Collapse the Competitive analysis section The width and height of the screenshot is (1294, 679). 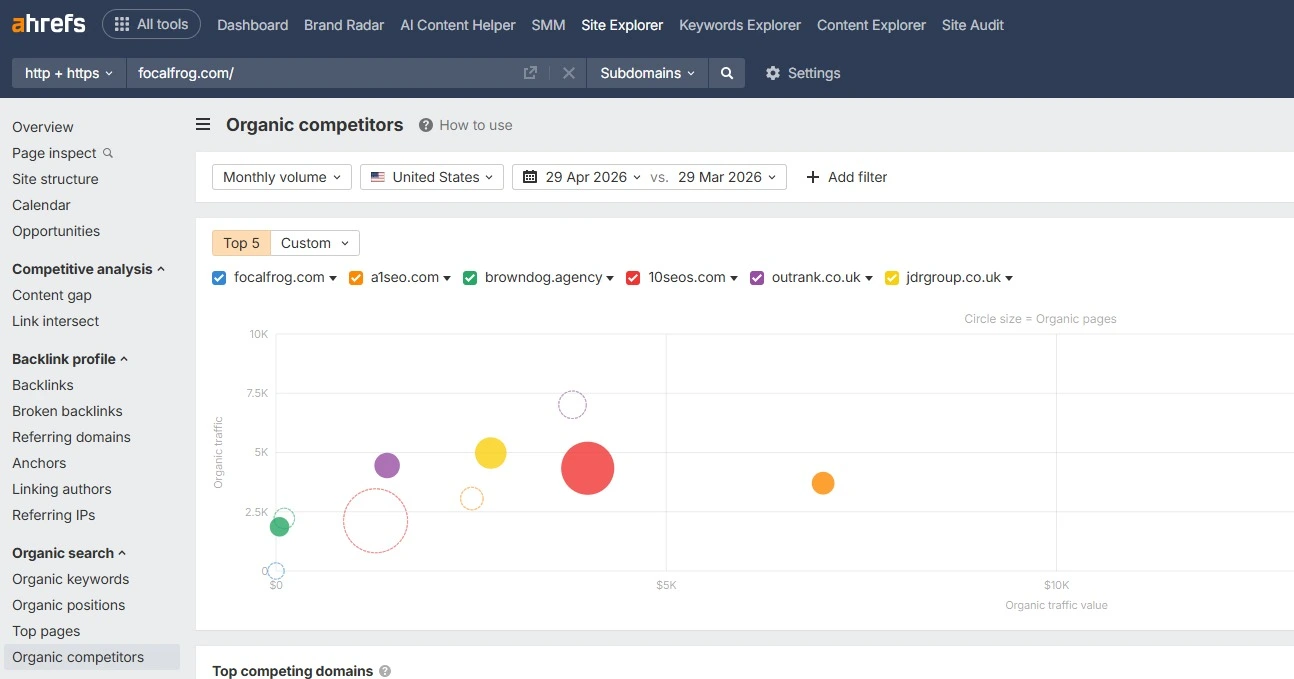(88, 269)
